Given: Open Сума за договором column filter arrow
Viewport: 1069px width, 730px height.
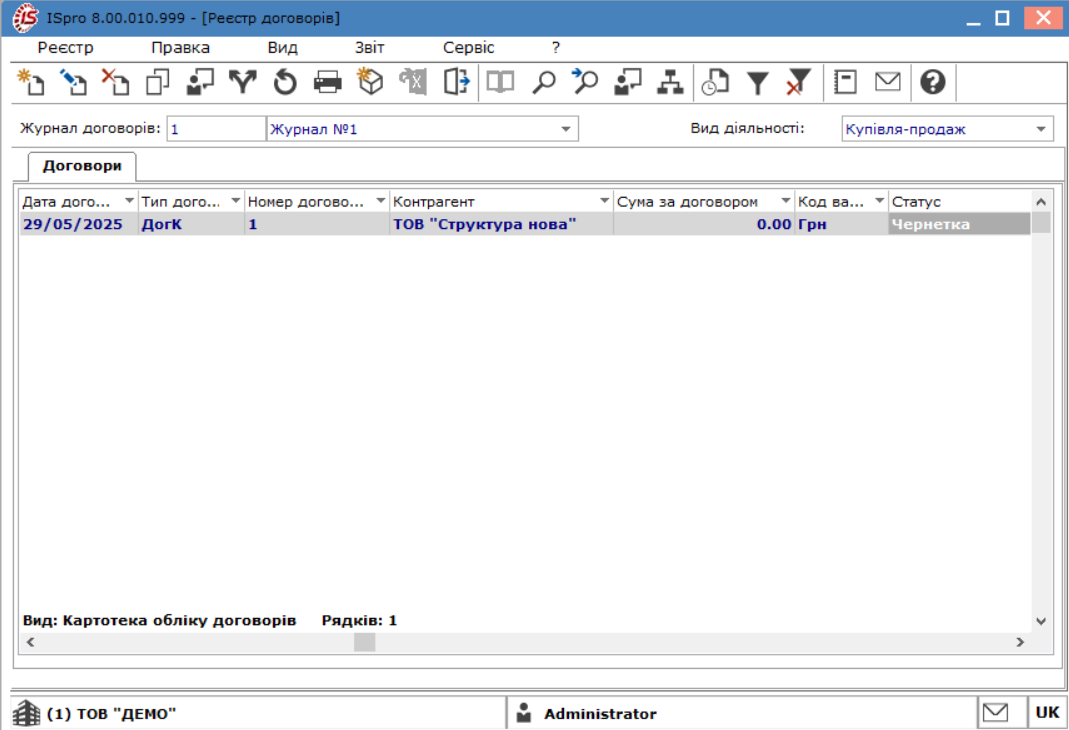Looking at the screenshot, I should (785, 201).
